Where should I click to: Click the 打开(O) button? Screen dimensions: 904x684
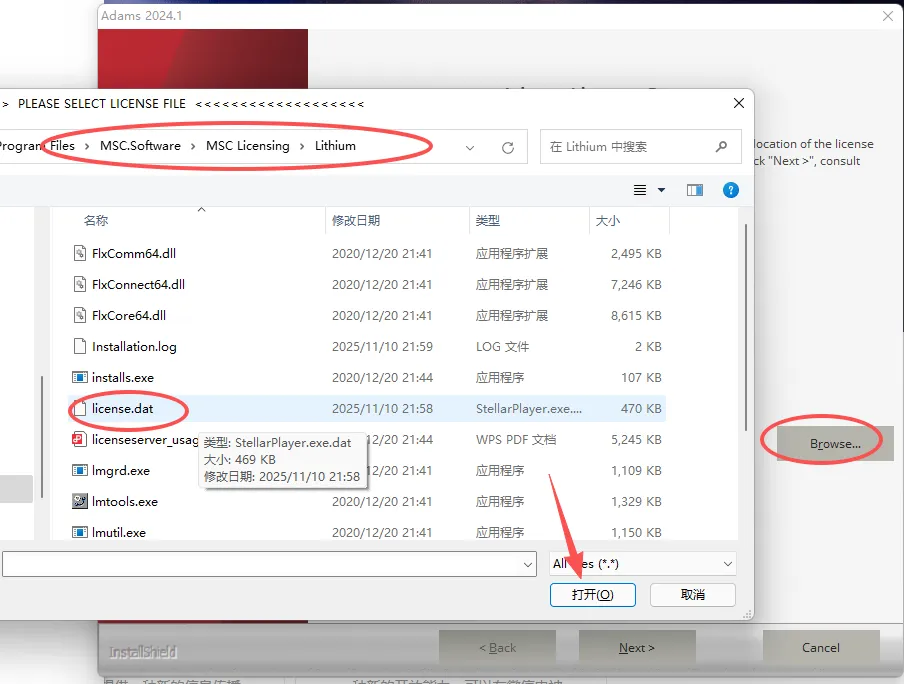point(593,595)
